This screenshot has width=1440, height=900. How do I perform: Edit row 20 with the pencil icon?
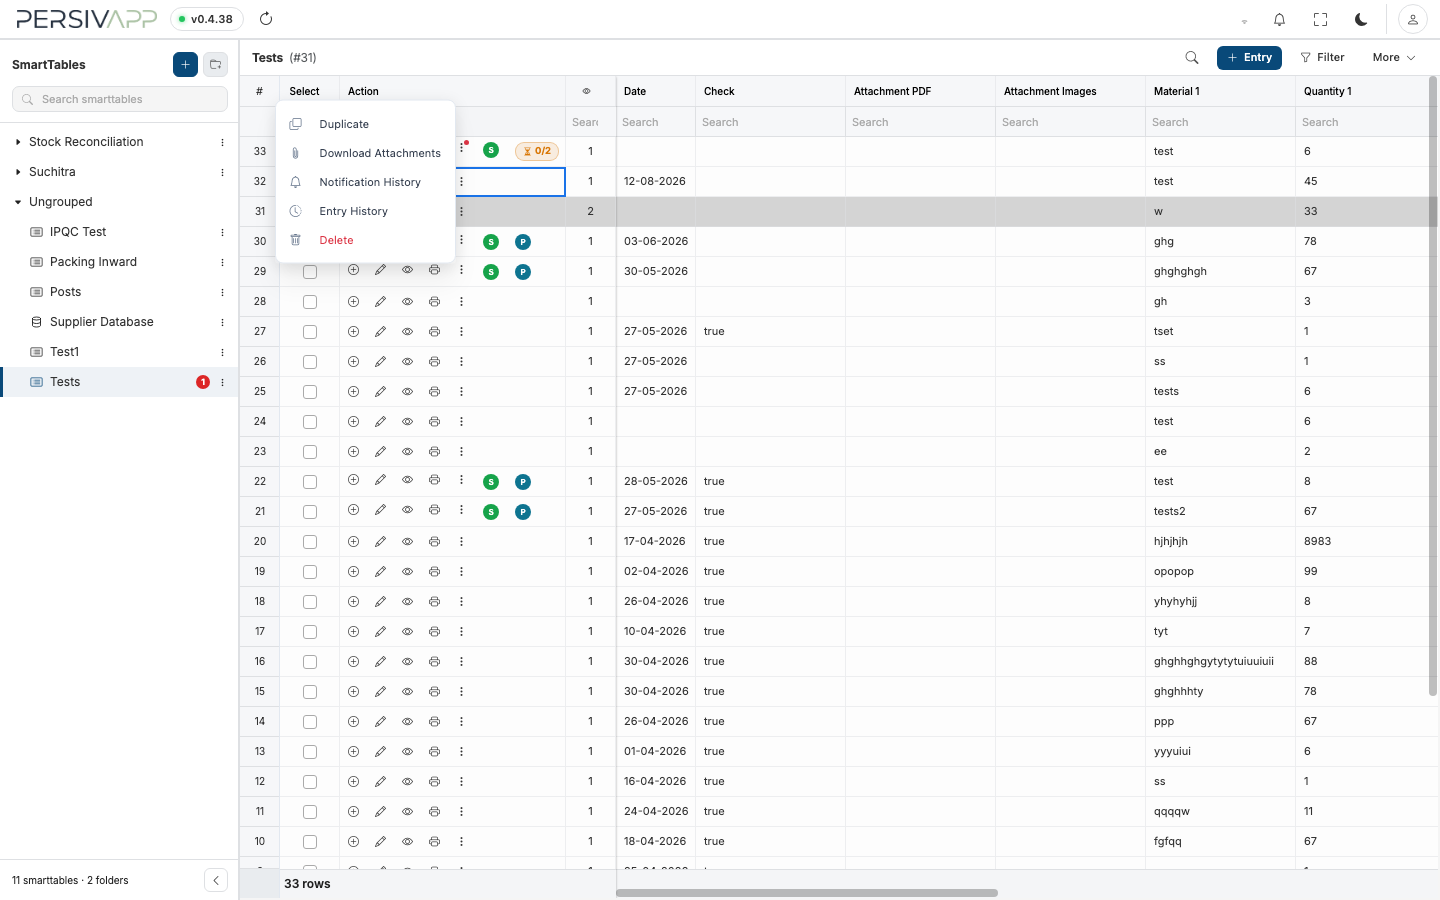pos(380,541)
